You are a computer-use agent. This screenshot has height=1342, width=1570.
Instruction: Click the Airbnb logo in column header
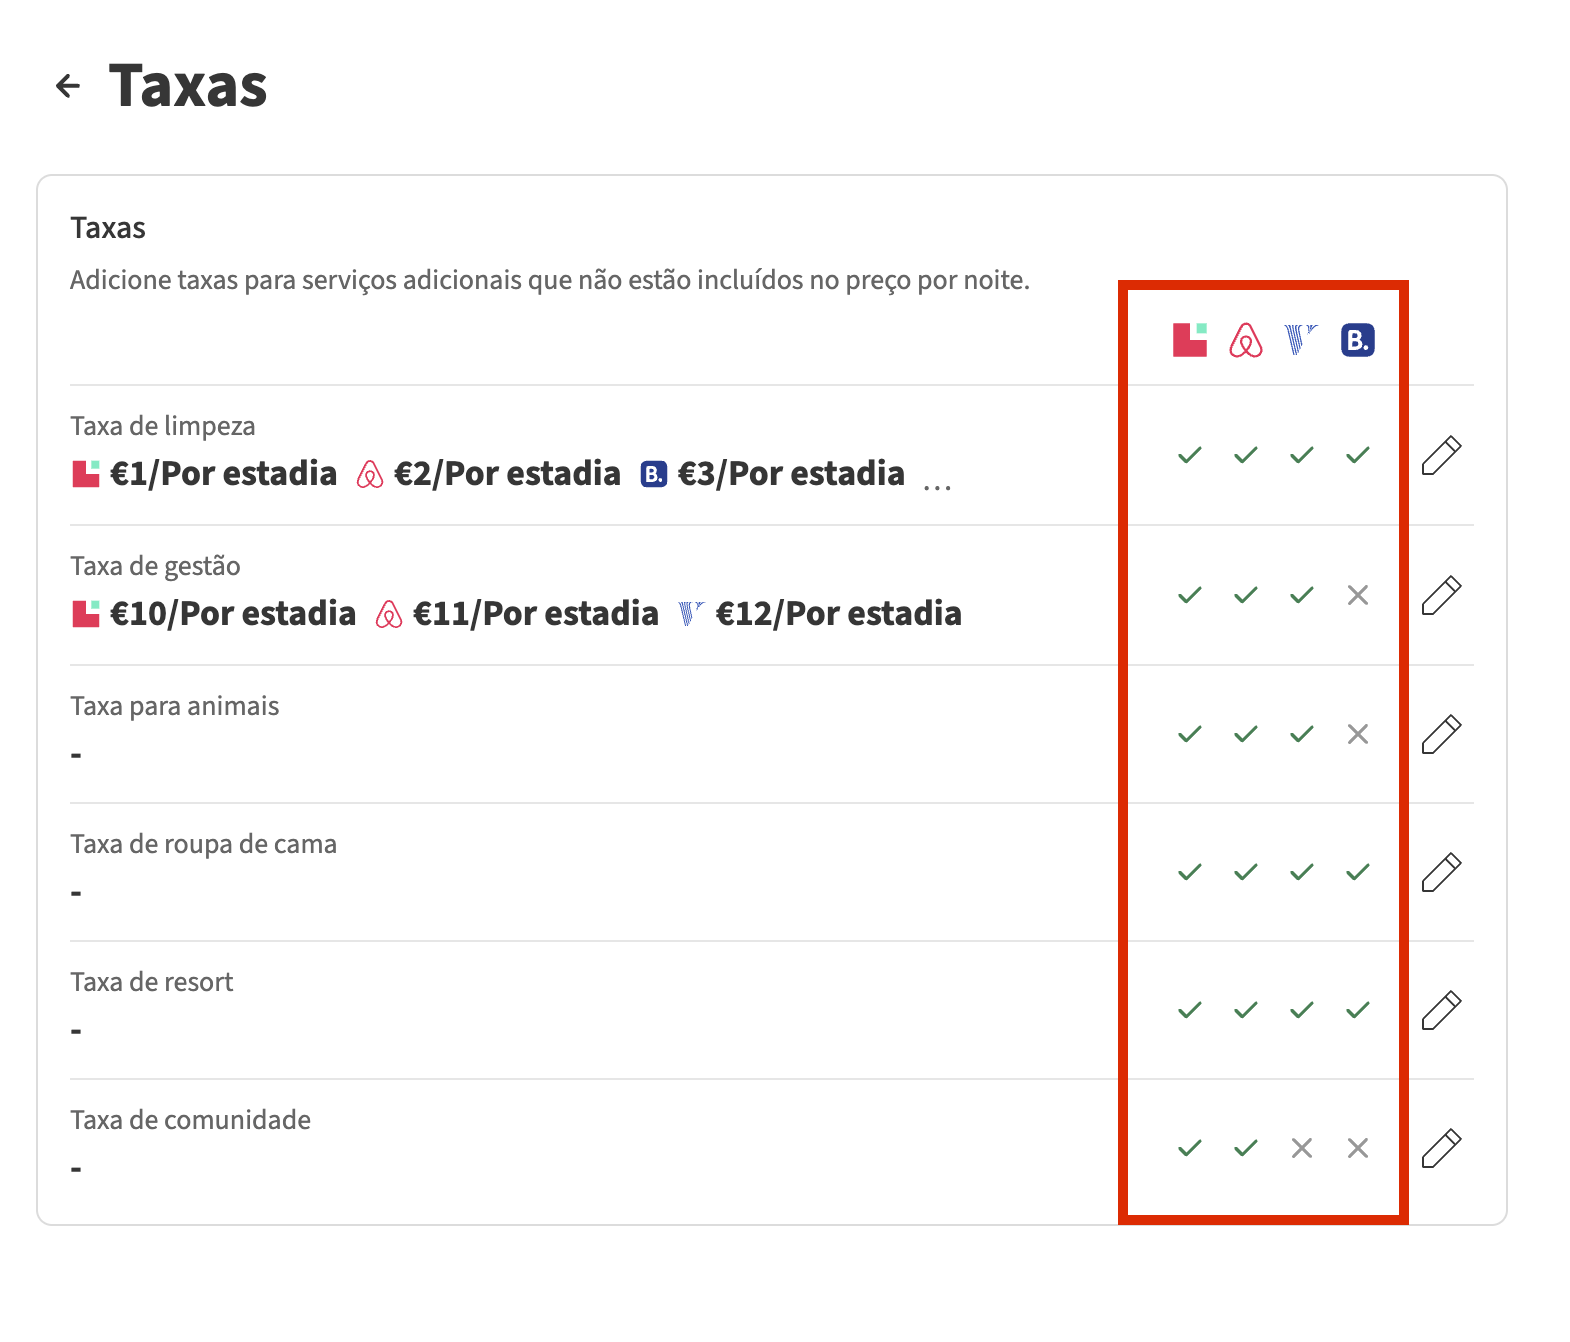1245,341
